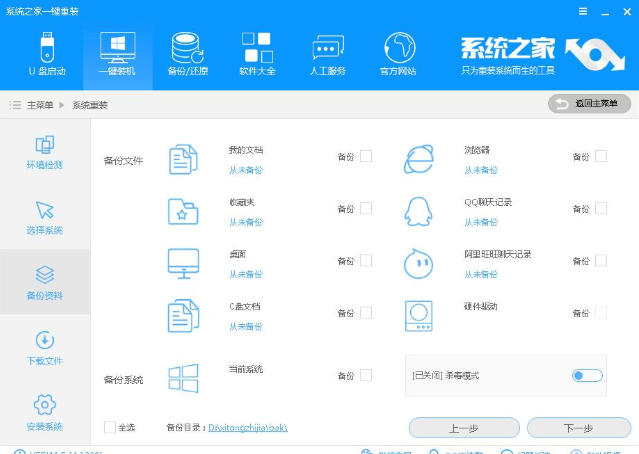Click the 上一步 button
This screenshot has width=639, height=454.
click(x=462, y=428)
